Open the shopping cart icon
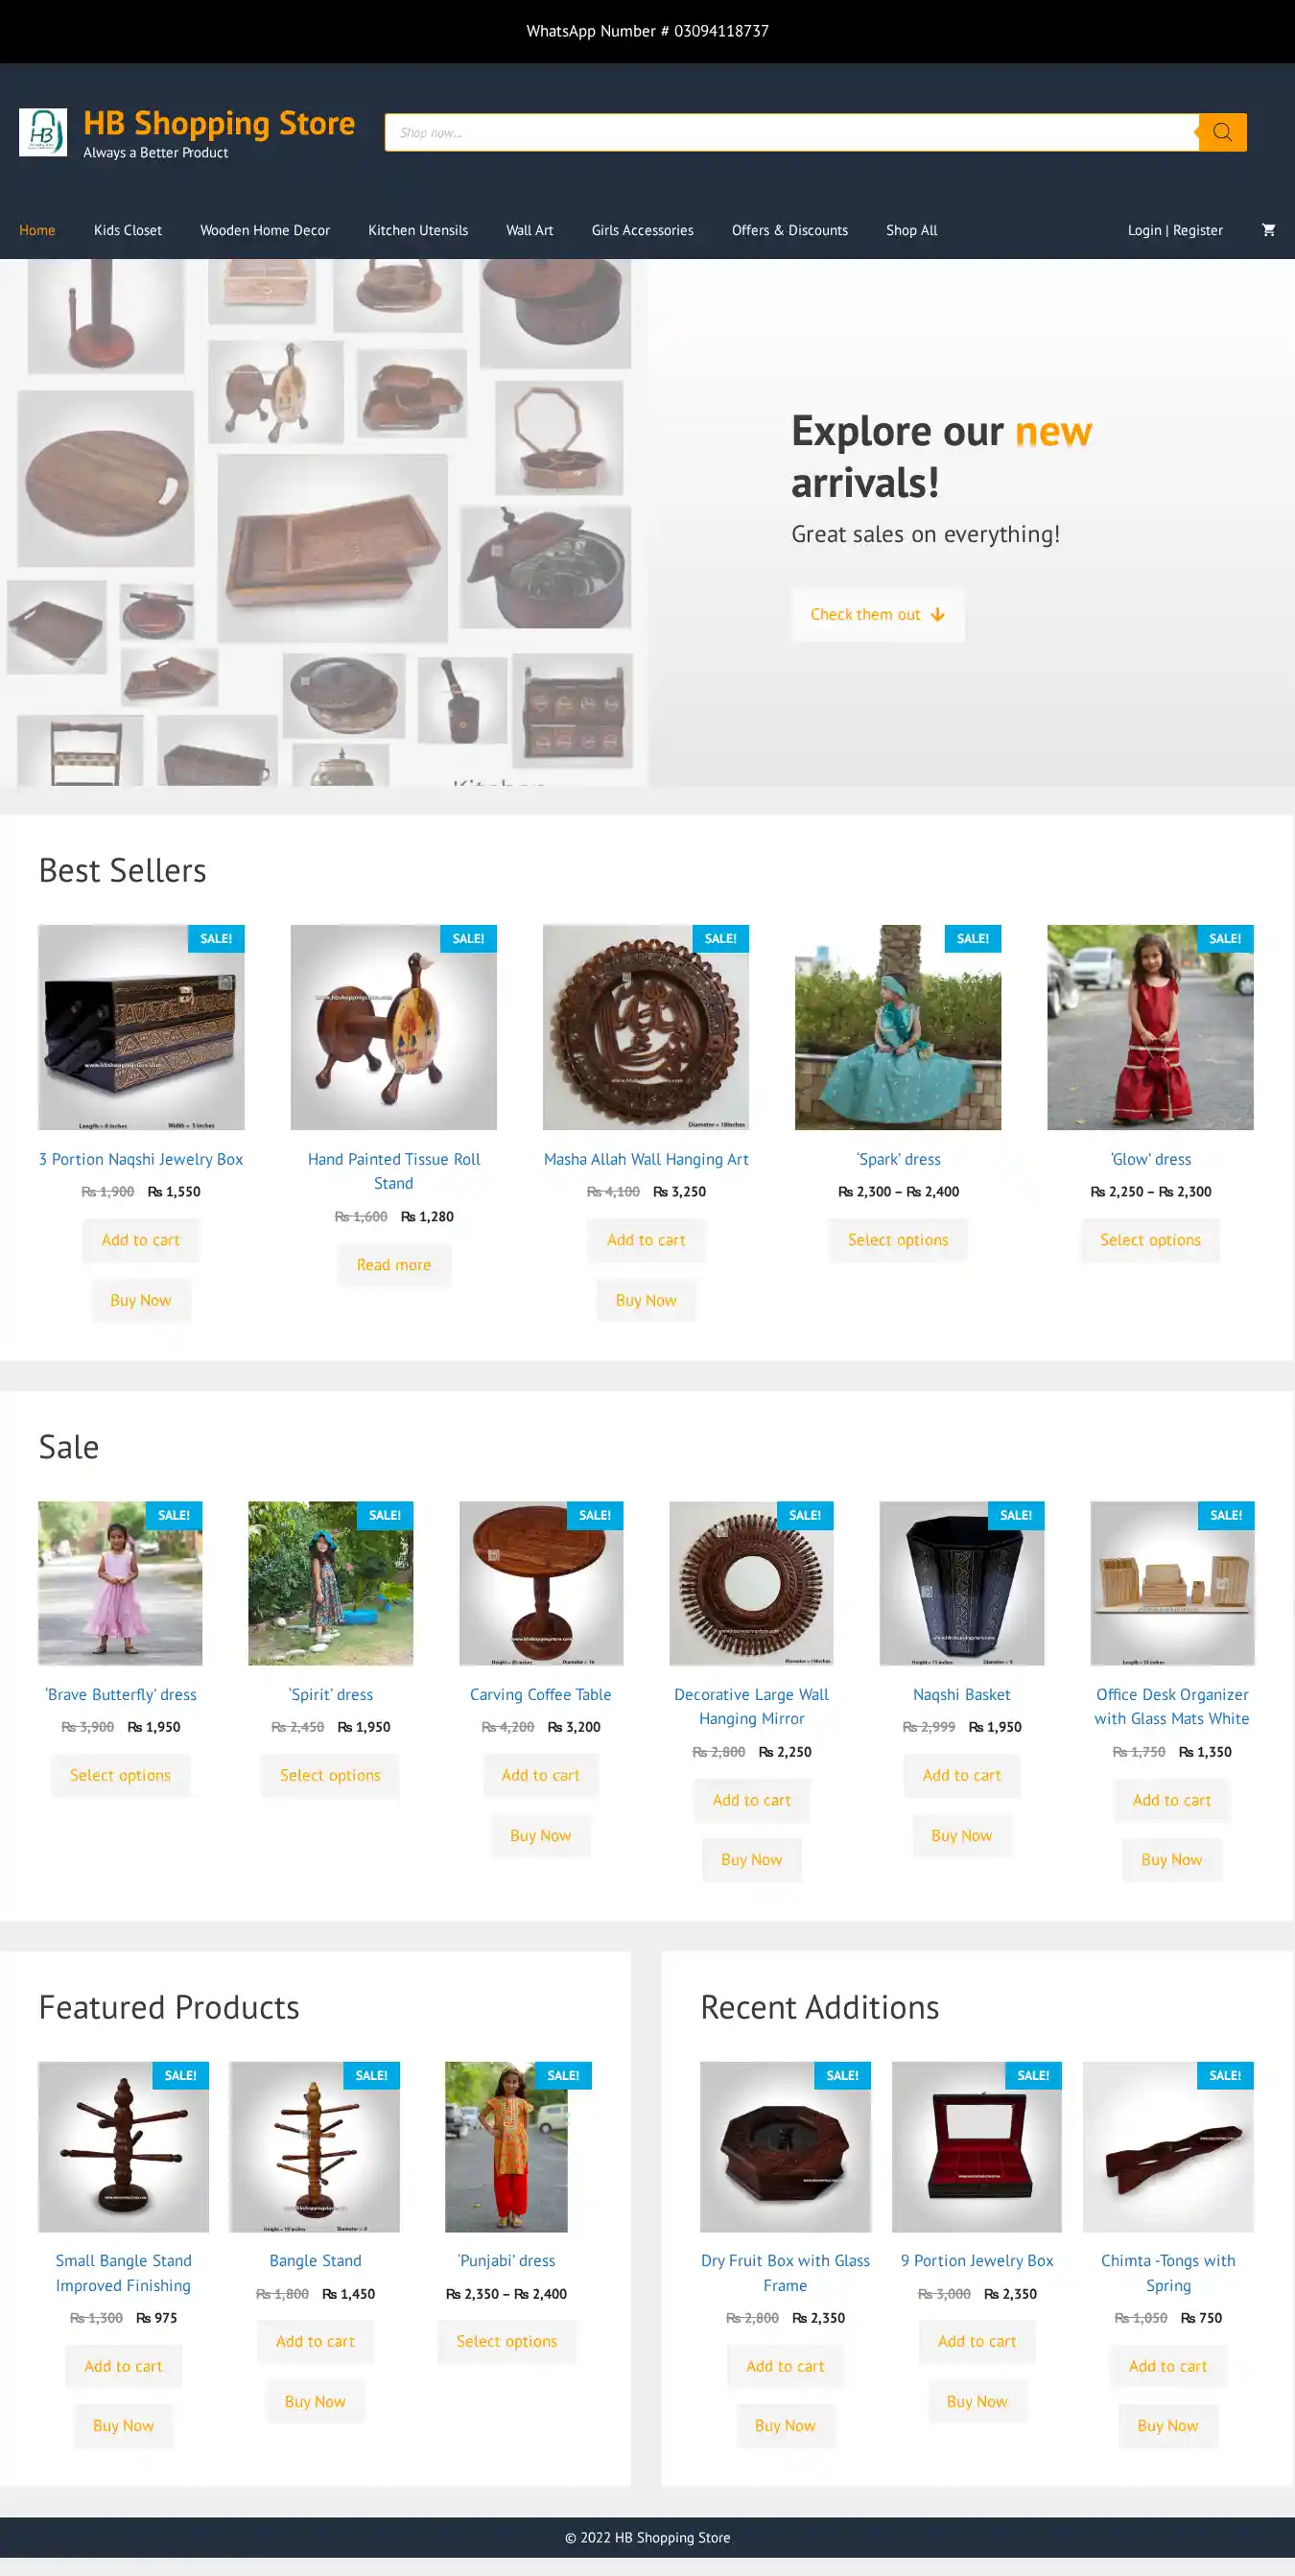 pyautogui.click(x=1268, y=230)
